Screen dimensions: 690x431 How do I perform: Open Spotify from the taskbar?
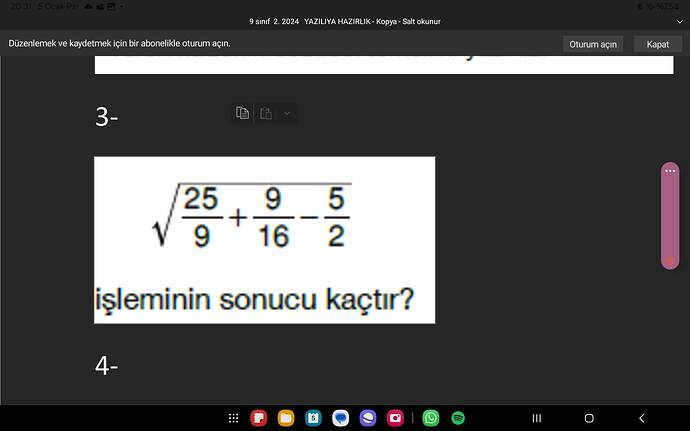458,418
